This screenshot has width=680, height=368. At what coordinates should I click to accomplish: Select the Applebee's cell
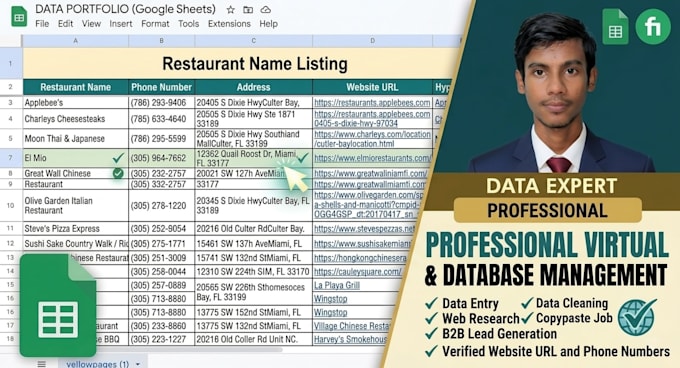[x=75, y=103]
